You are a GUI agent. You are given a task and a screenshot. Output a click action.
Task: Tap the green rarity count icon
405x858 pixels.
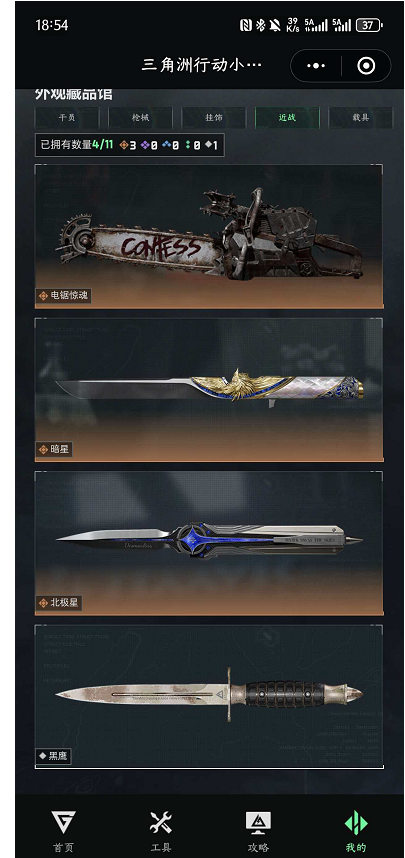188,145
